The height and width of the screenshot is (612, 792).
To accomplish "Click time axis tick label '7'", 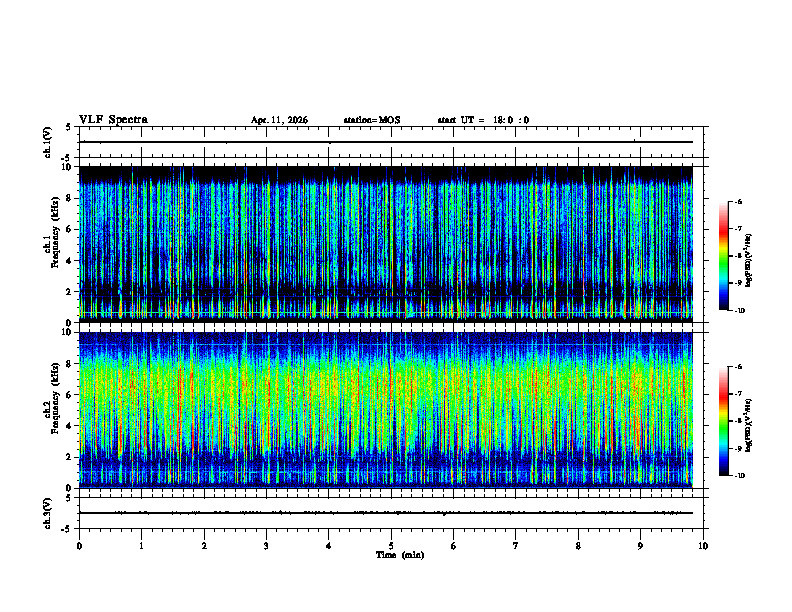I will pyautogui.click(x=516, y=546).
